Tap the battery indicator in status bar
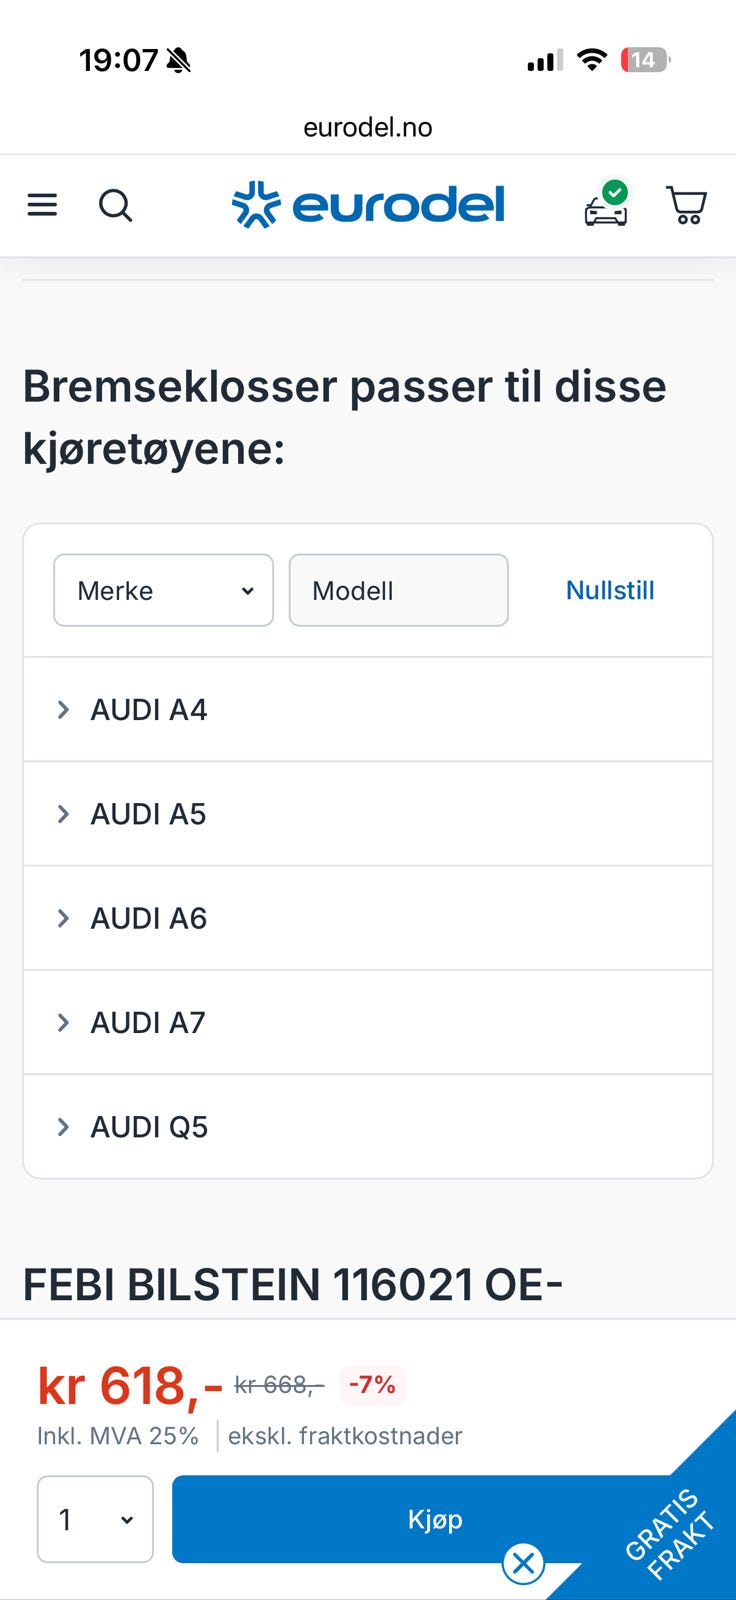The height and width of the screenshot is (1600, 736). 644,60
